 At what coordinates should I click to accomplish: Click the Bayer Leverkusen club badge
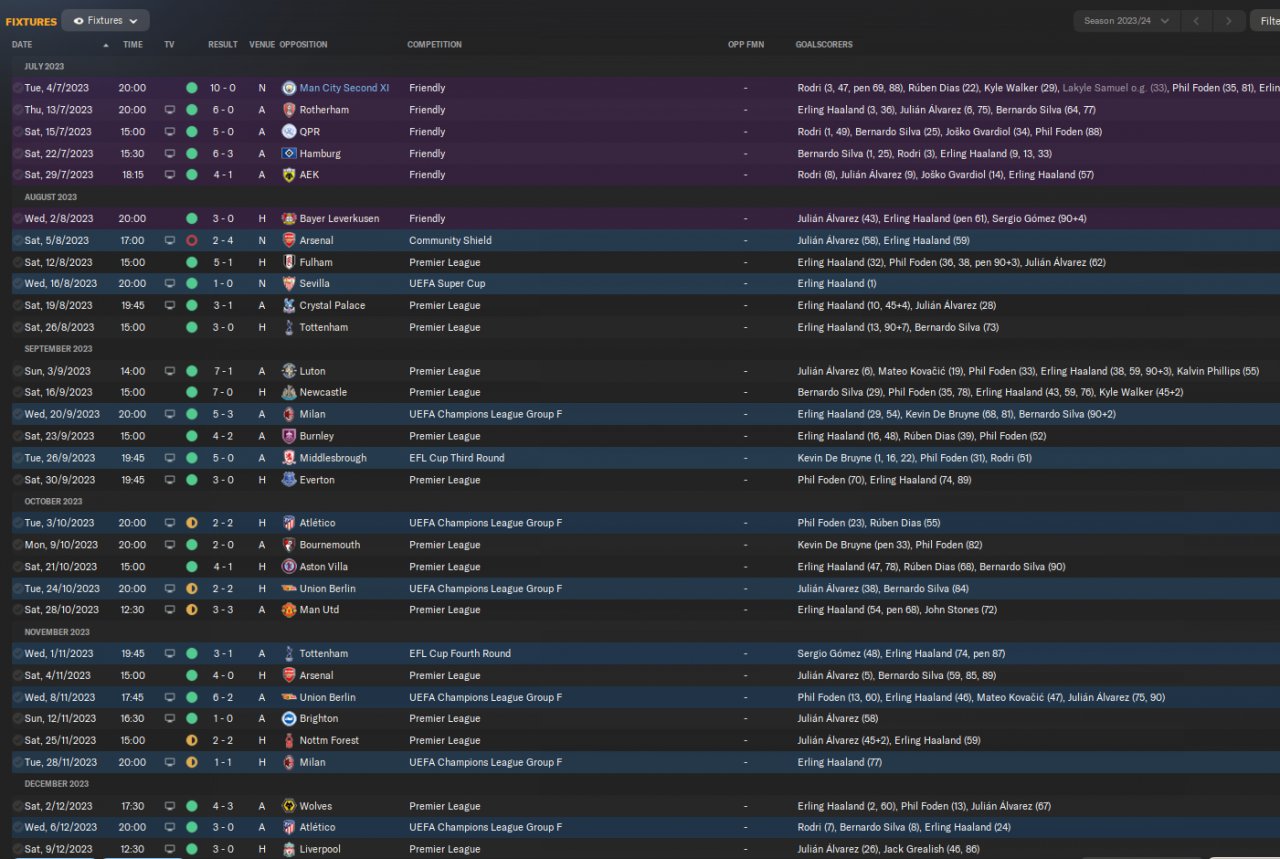(x=289, y=219)
